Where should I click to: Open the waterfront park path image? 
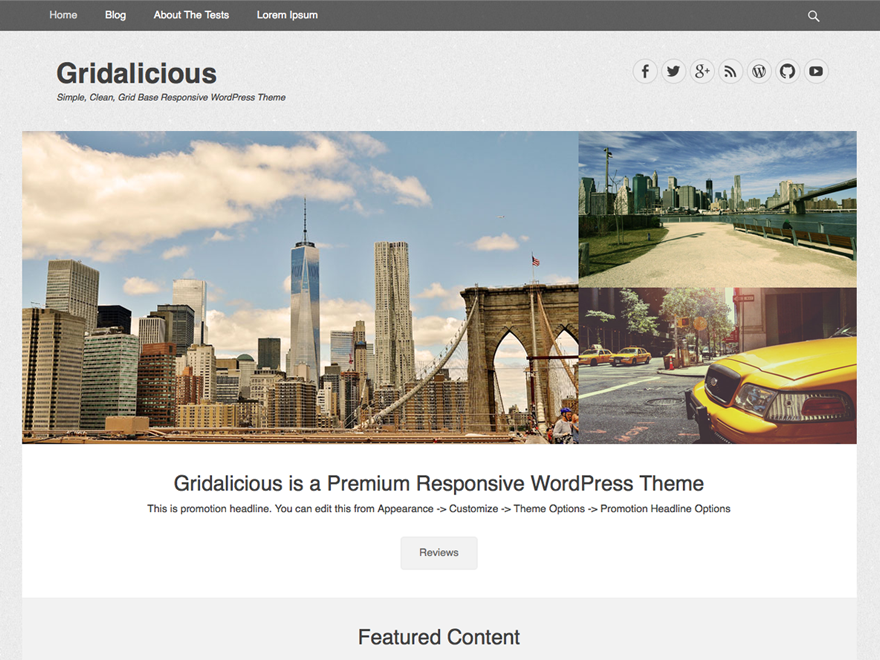[718, 209]
